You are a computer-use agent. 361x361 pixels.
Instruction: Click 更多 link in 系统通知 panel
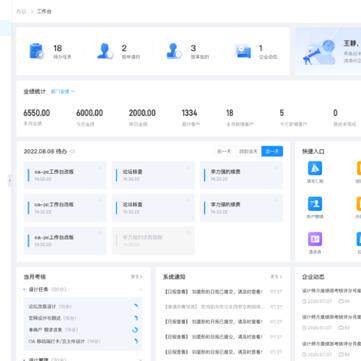point(276,277)
